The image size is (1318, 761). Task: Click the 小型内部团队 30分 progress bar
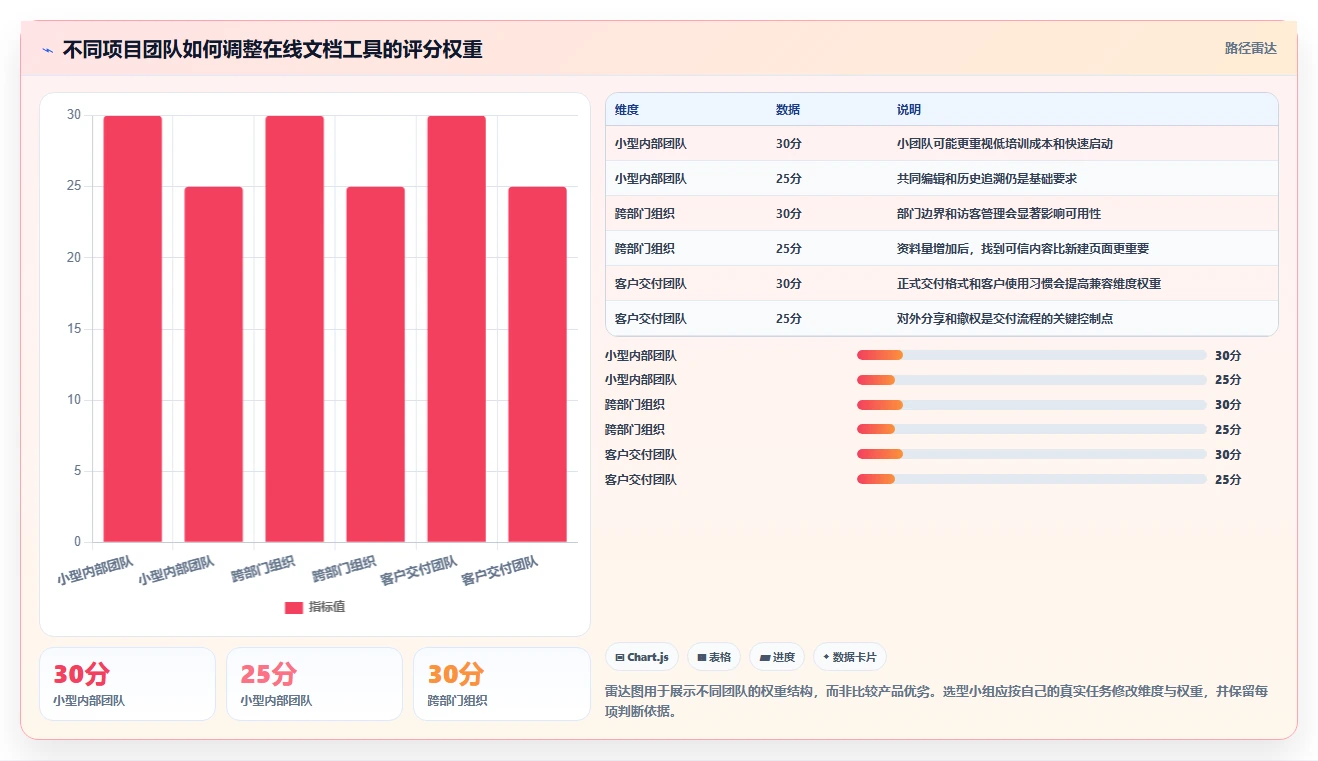(1031, 355)
